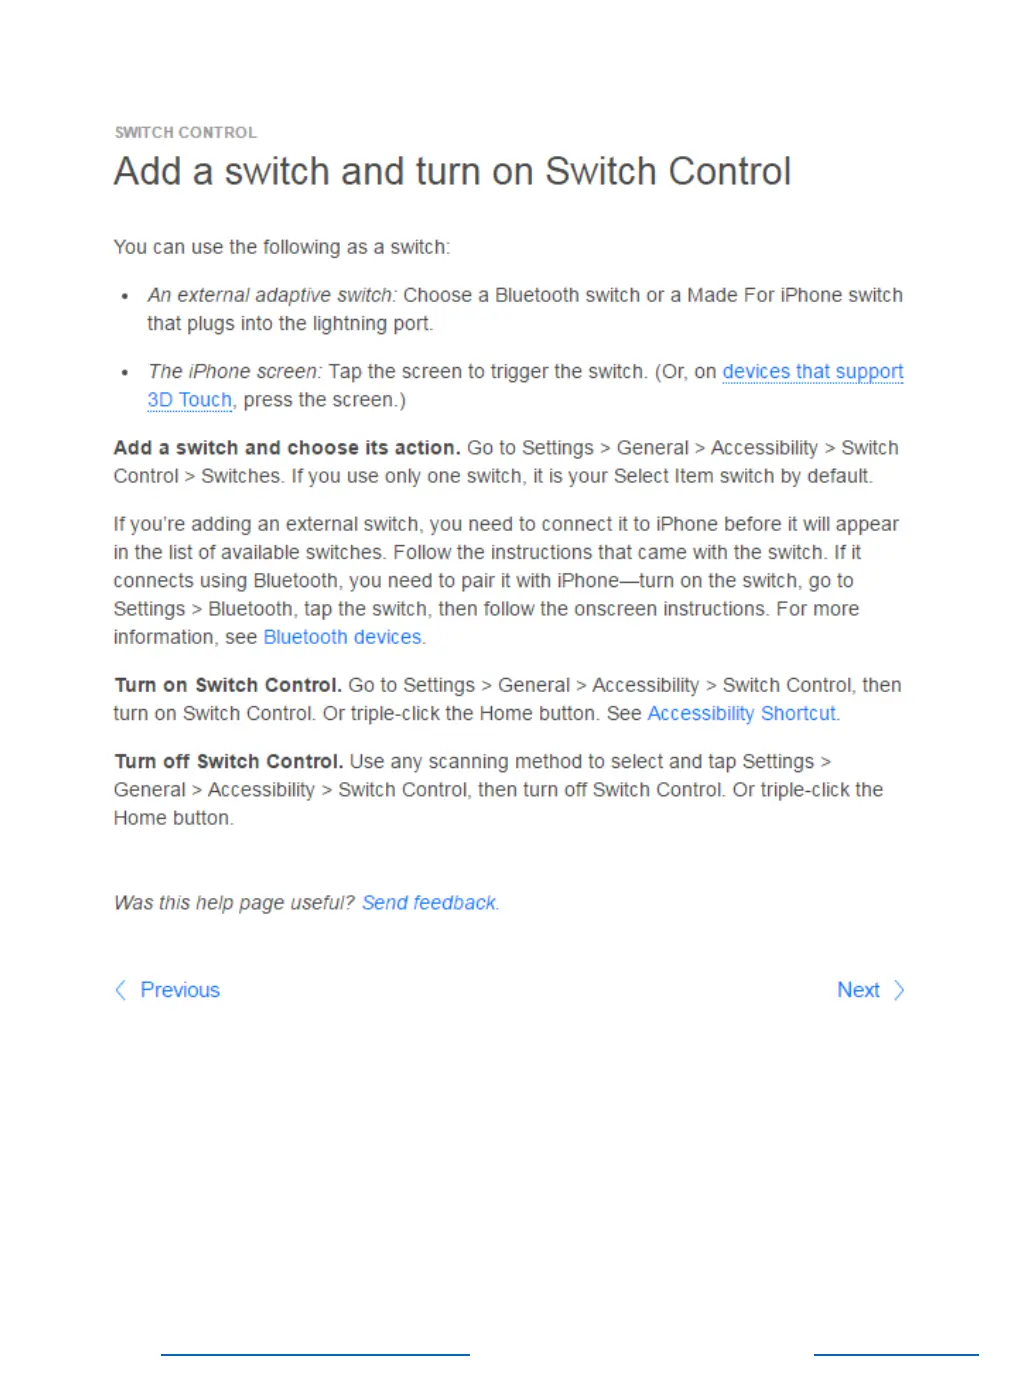This screenshot has width=1022, height=1382.
Task: Open the Next page link
Action: tap(858, 990)
